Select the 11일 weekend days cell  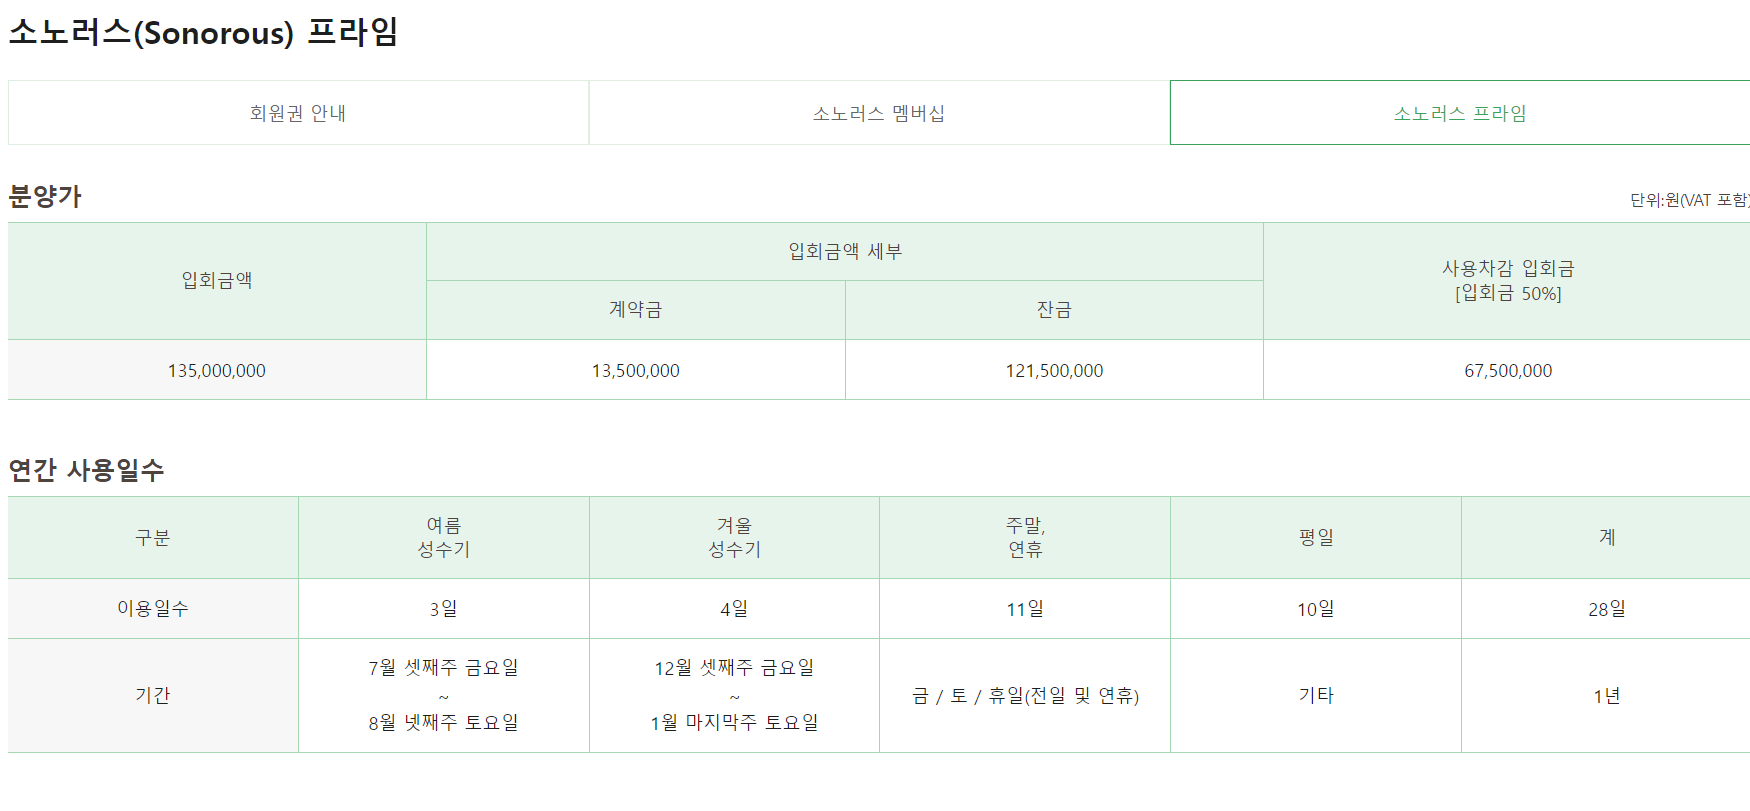(x=1025, y=608)
